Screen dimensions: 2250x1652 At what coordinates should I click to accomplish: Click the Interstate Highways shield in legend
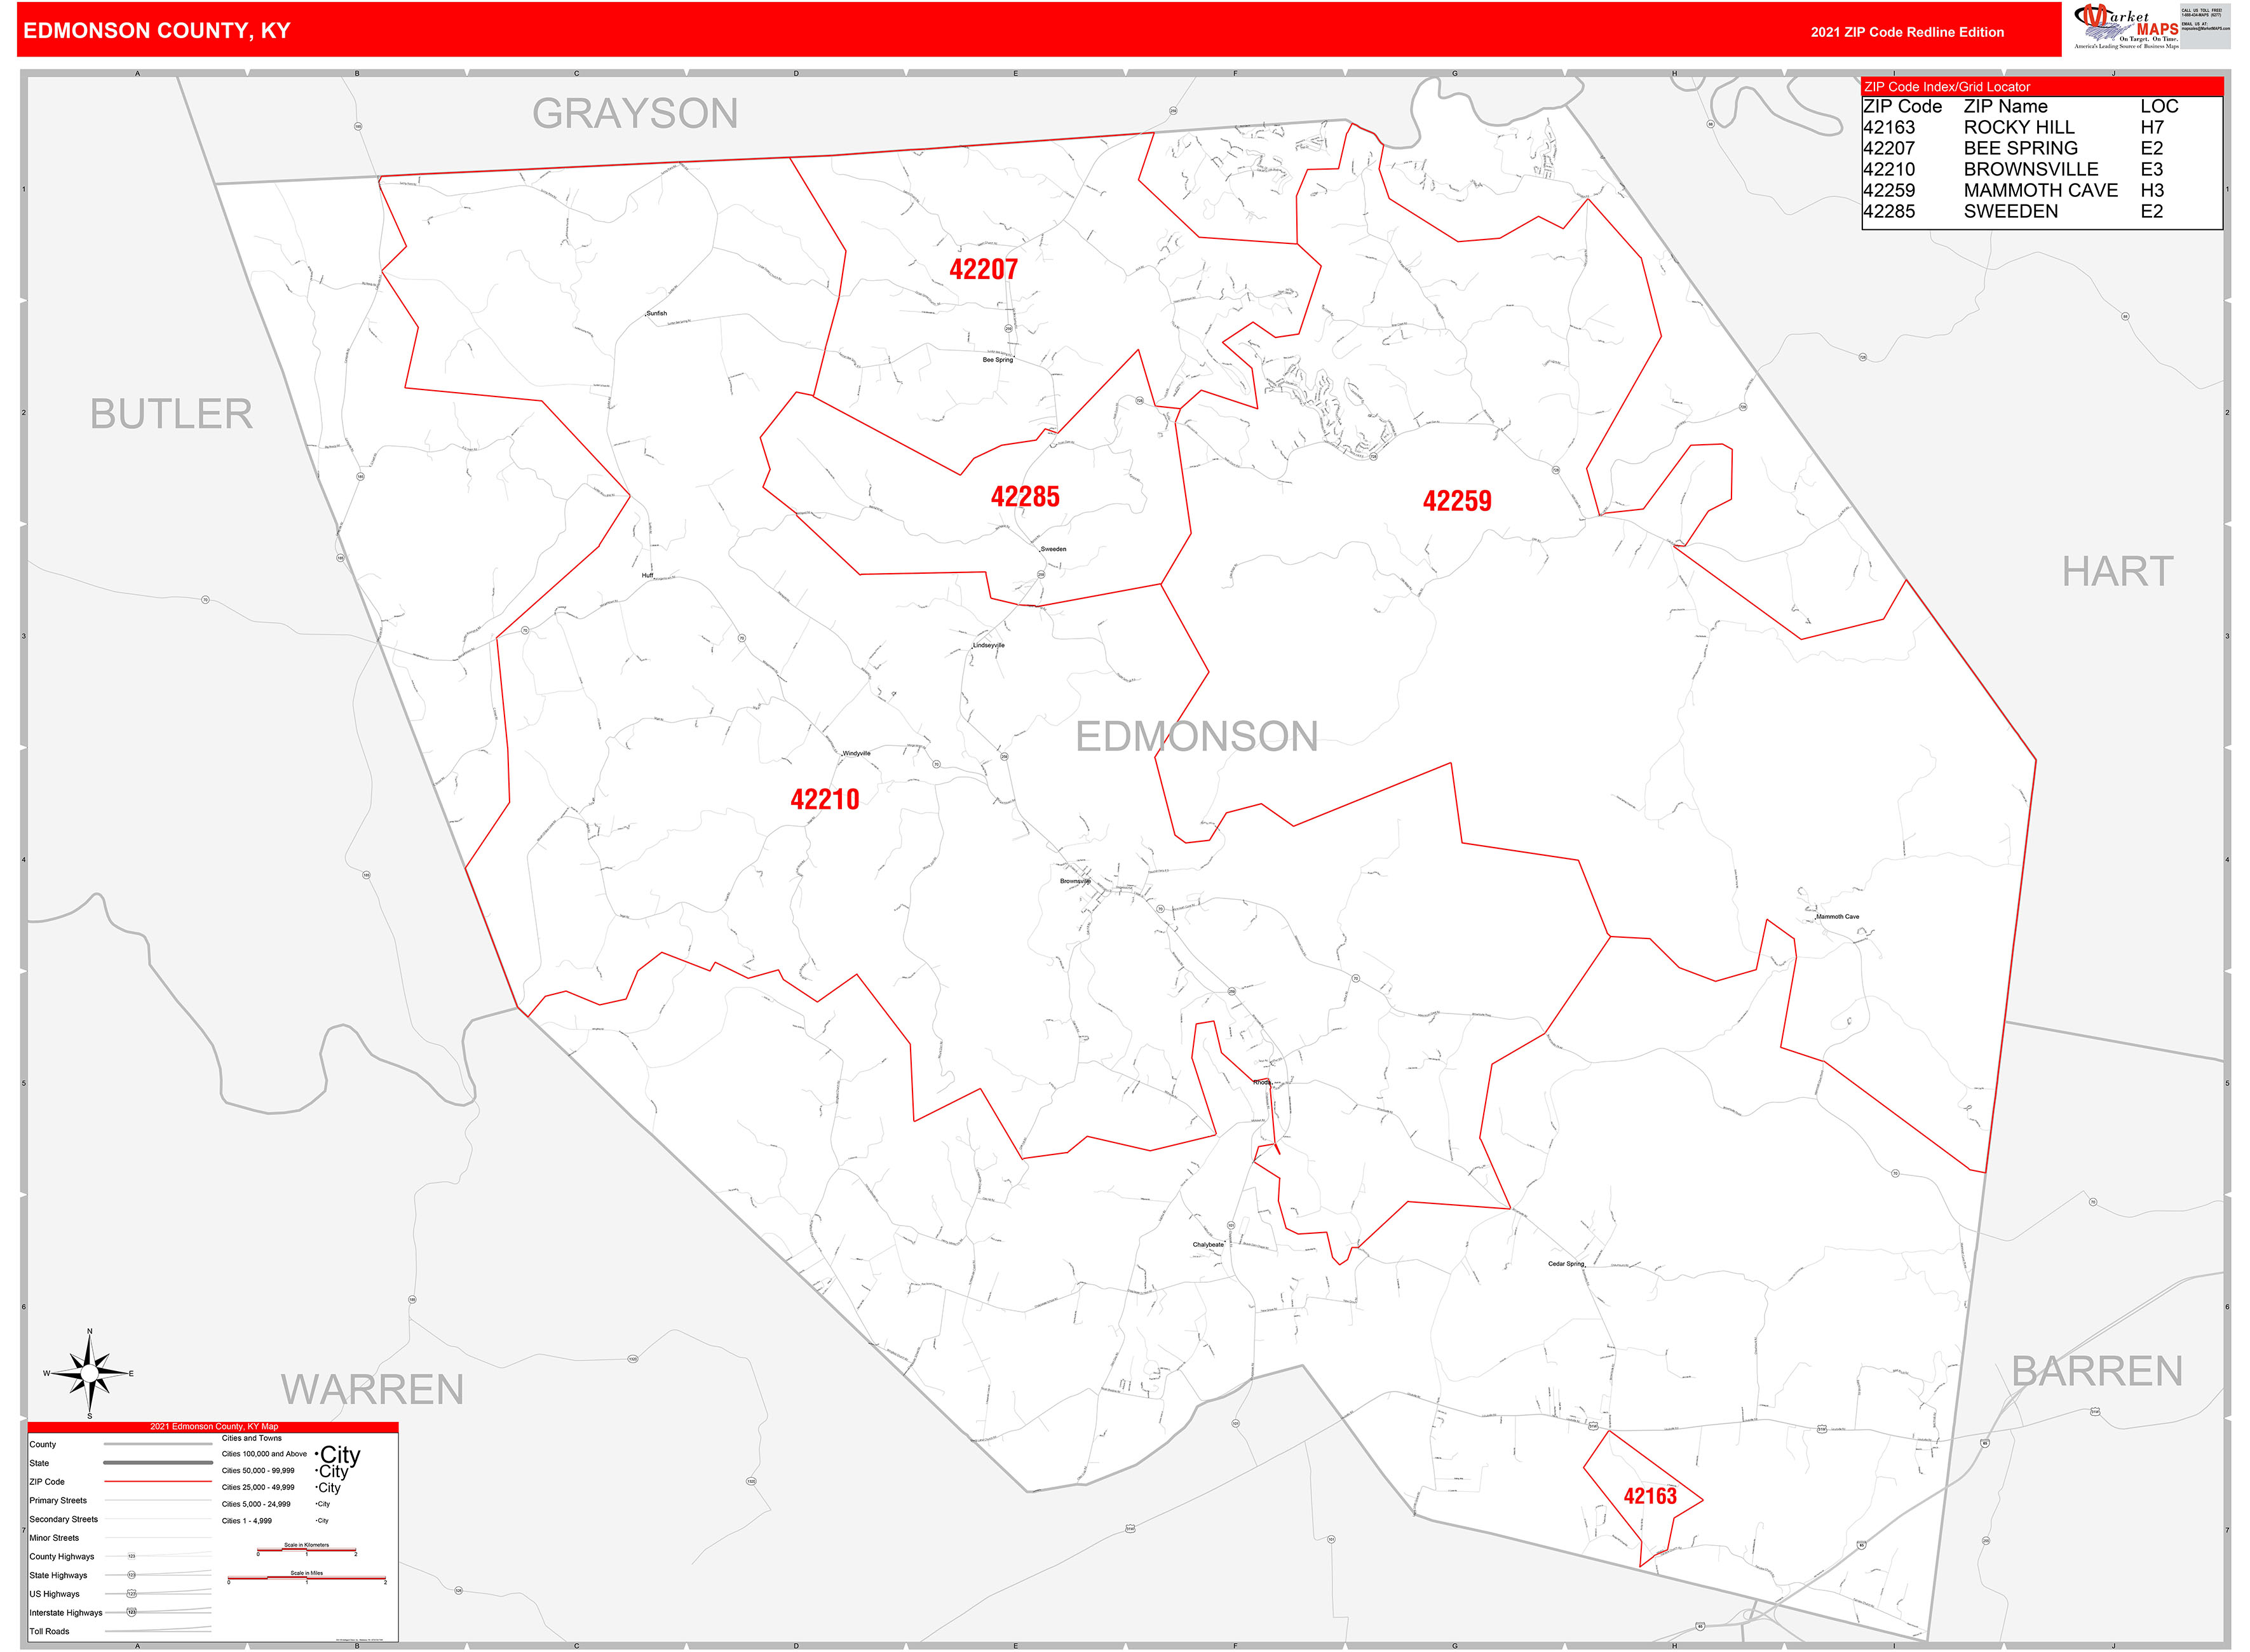[131, 1612]
